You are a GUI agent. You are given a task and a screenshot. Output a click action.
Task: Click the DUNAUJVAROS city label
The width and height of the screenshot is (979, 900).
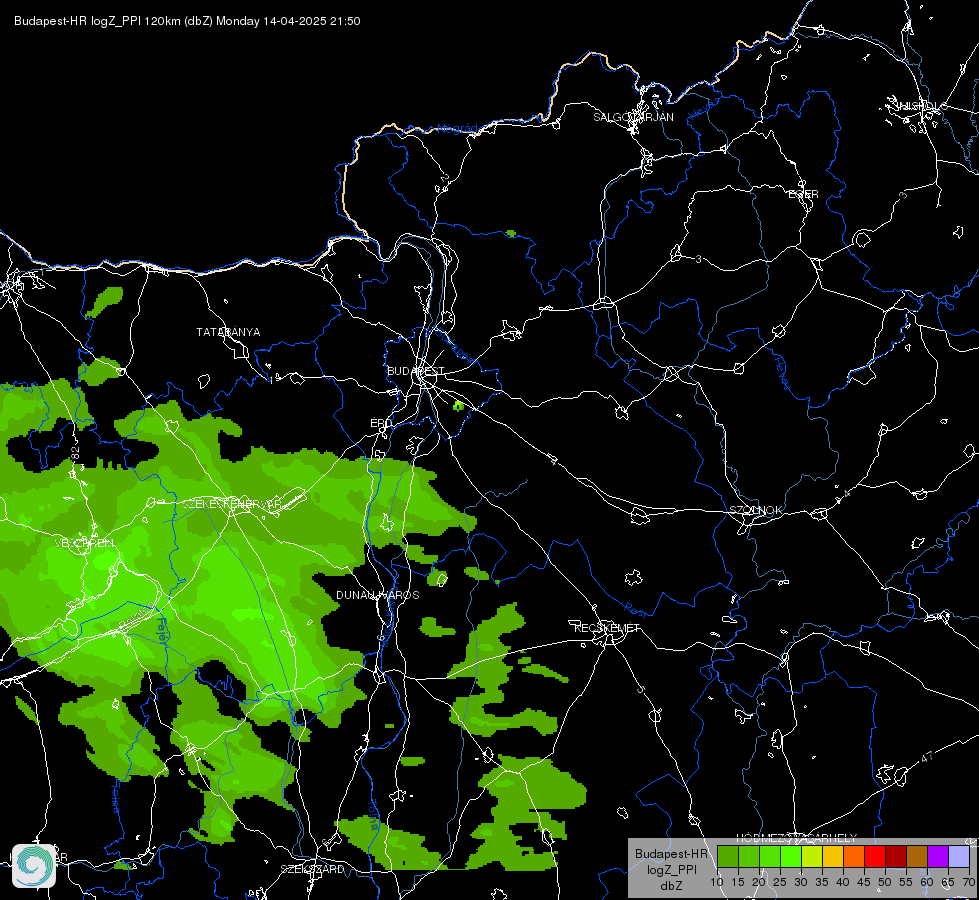point(378,595)
